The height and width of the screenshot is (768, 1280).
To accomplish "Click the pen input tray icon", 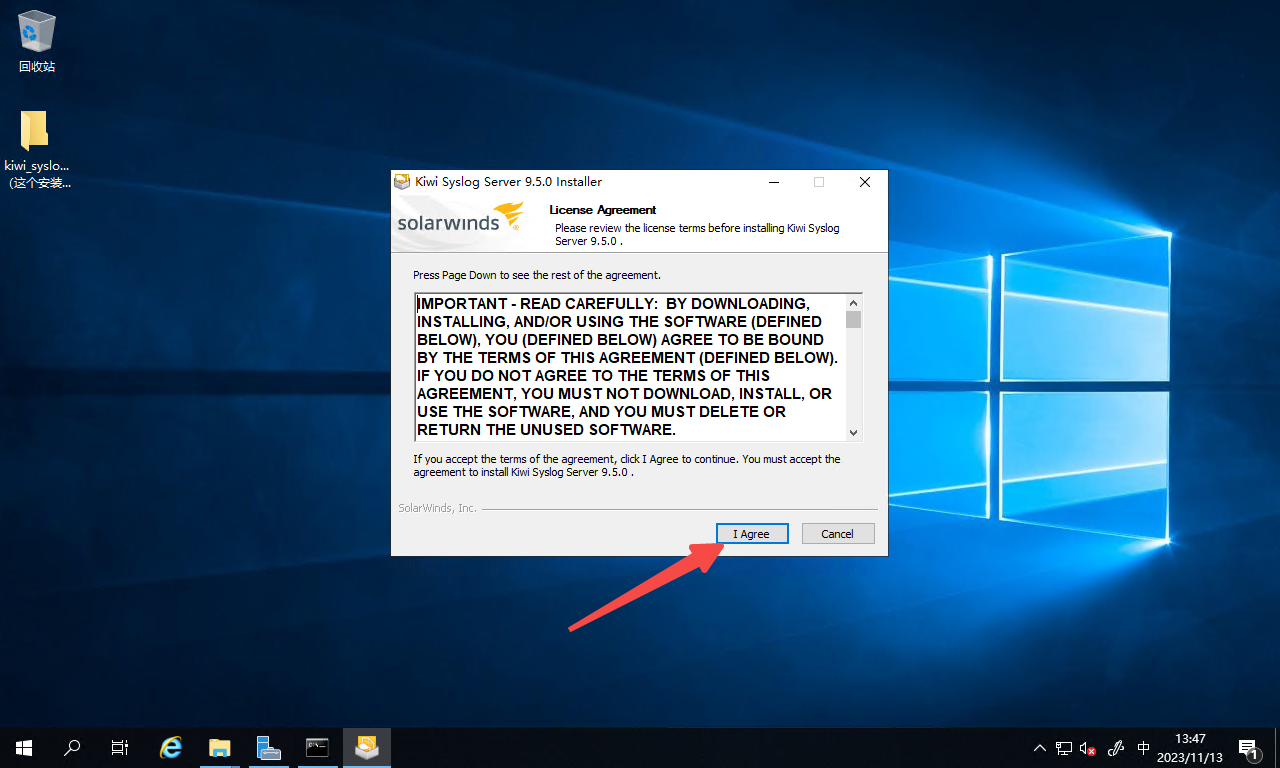I will point(1117,748).
